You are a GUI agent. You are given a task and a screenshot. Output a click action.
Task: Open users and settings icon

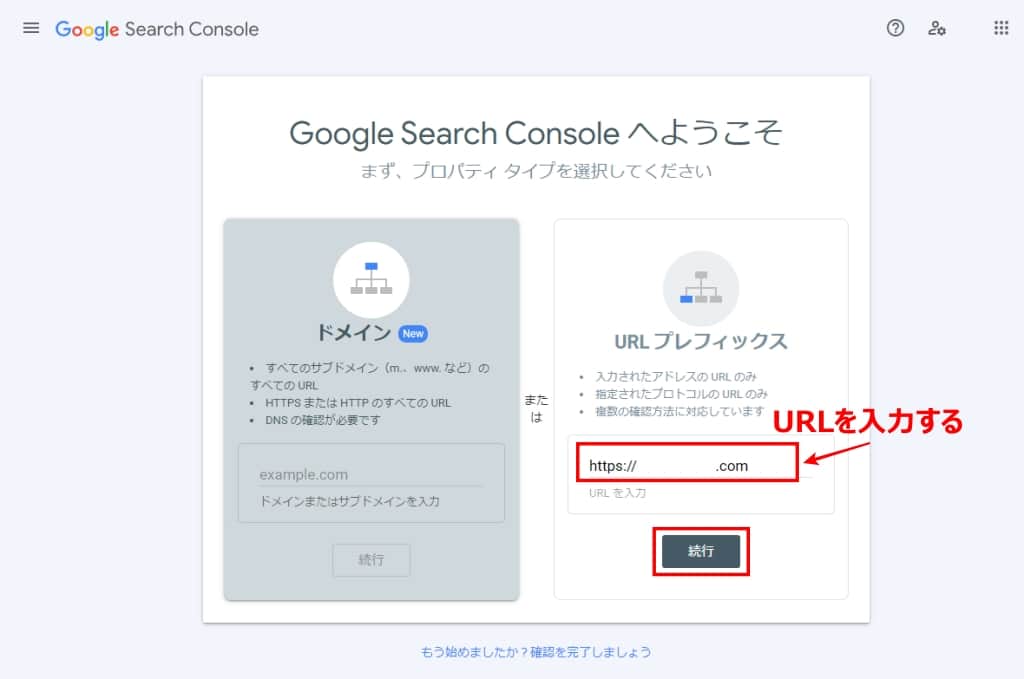pyautogui.click(x=936, y=28)
